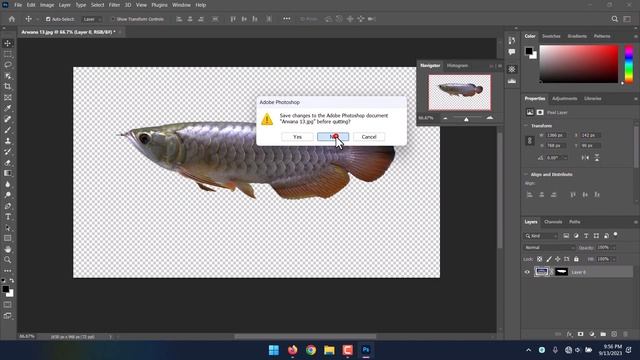Toggle lock transparent pixels in Layers panel
The image size is (640, 360).
(540, 259)
